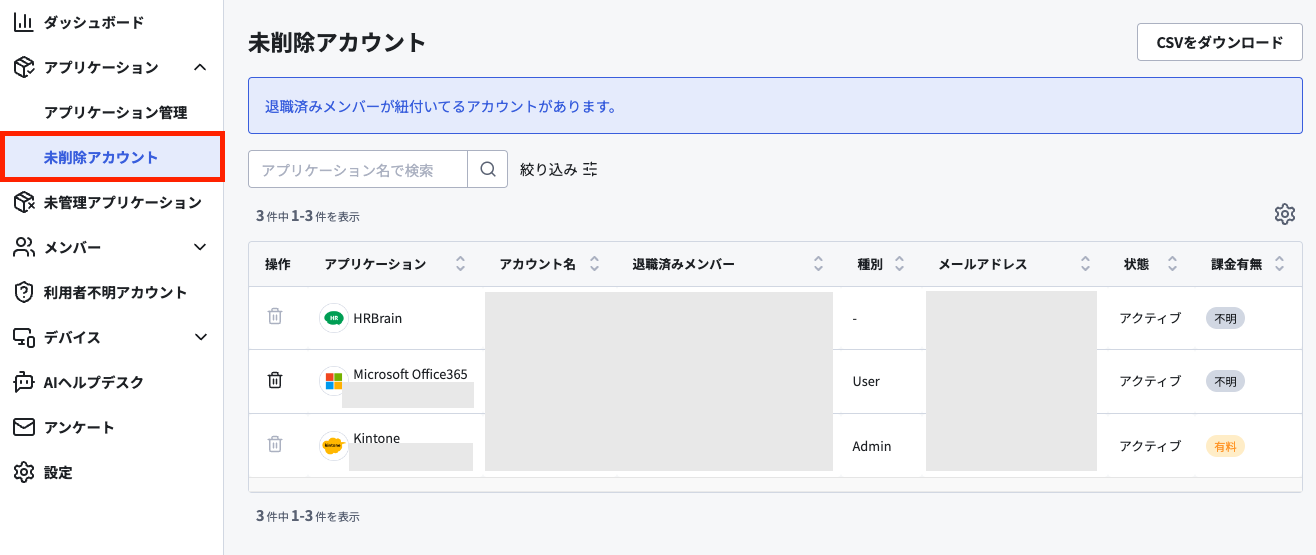
Task: Click the Kintone application logo
Action: [x=334, y=445]
